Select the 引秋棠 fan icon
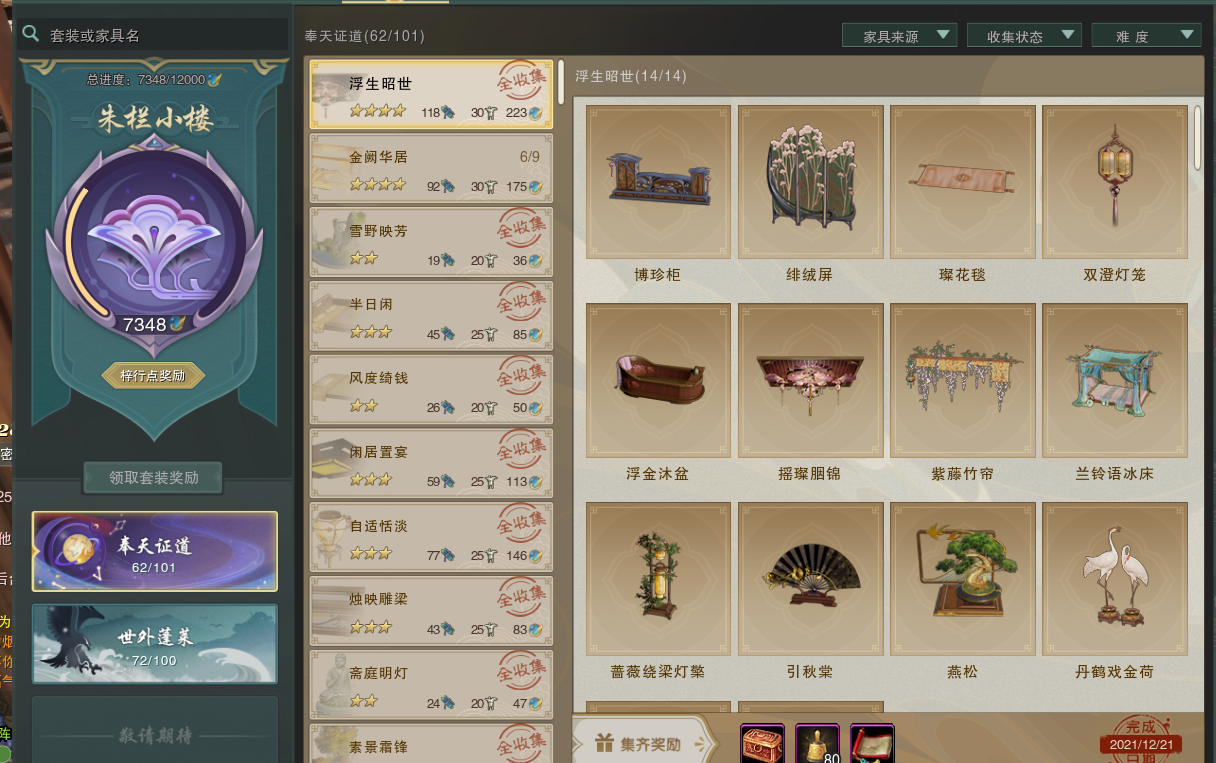The width and height of the screenshot is (1216, 763). 810,579
